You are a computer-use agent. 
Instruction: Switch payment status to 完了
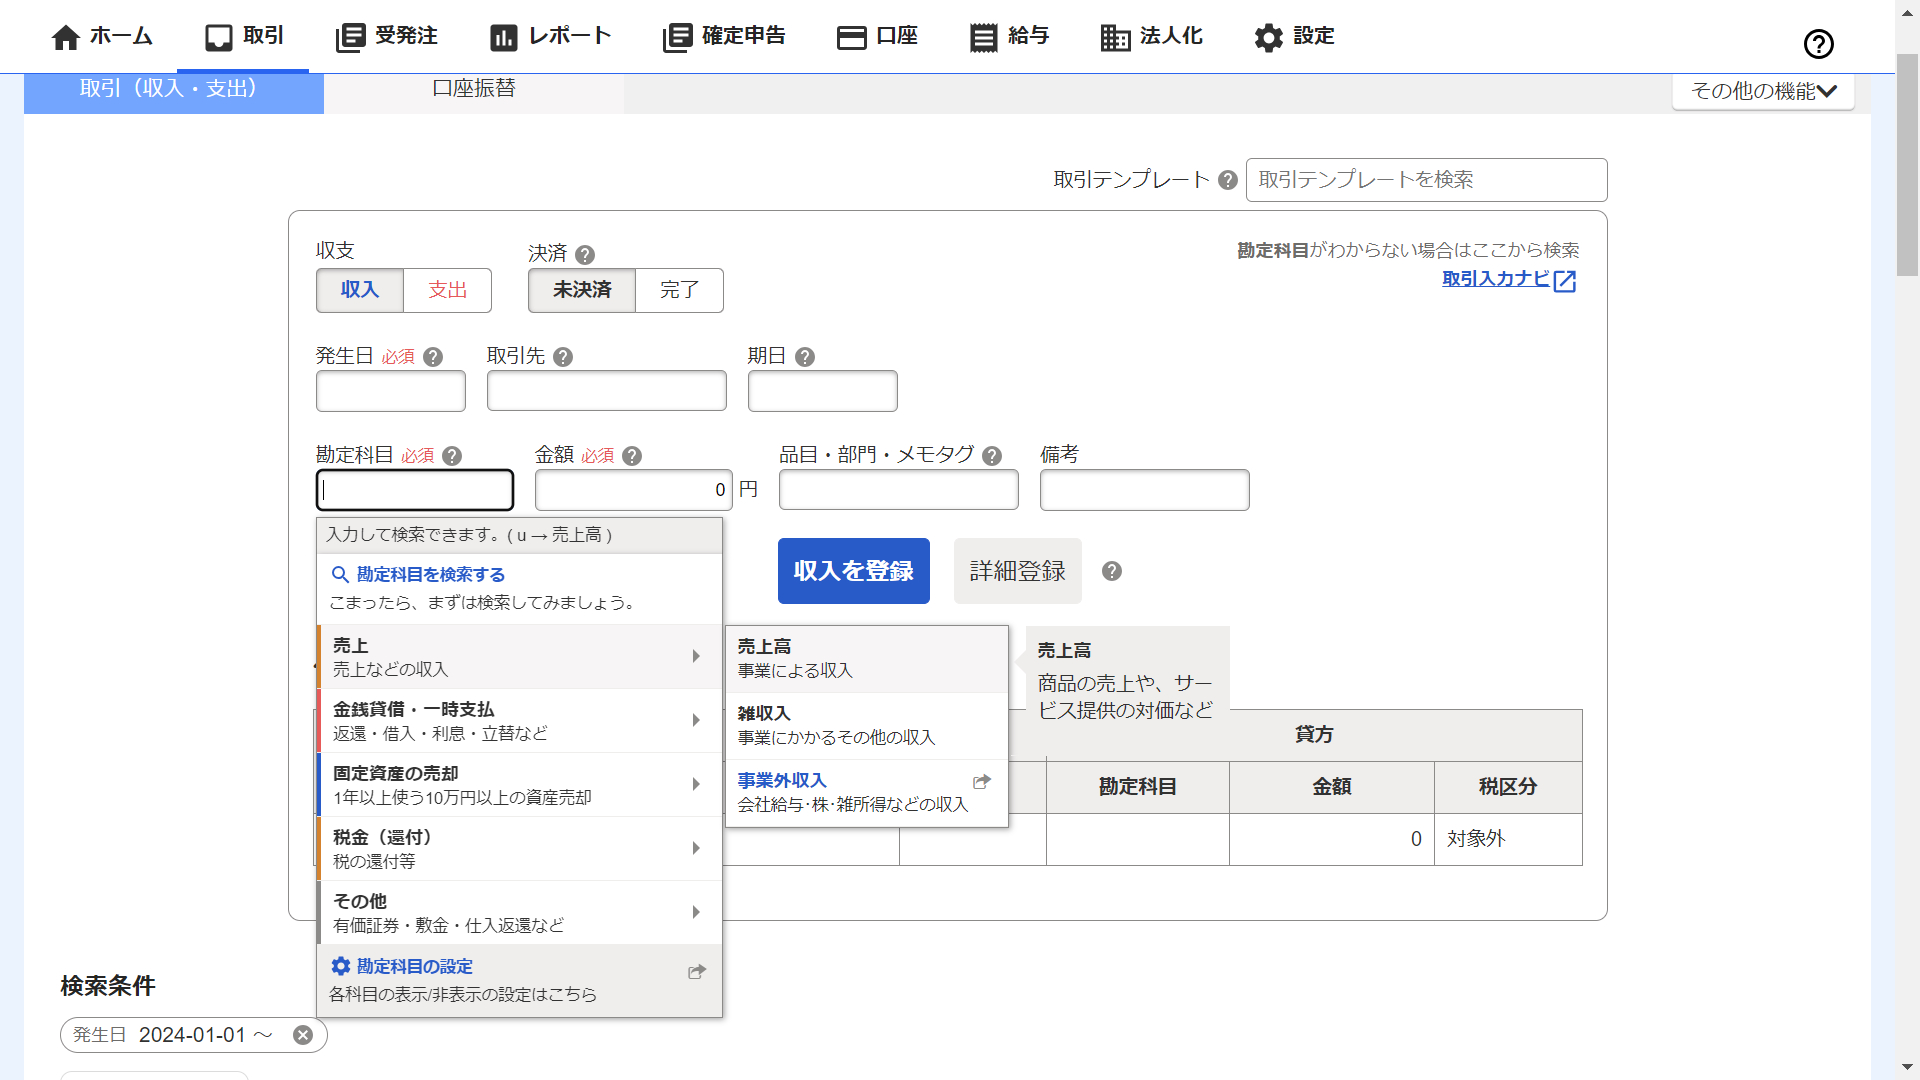pyautogui.click(x=679, y=290)
